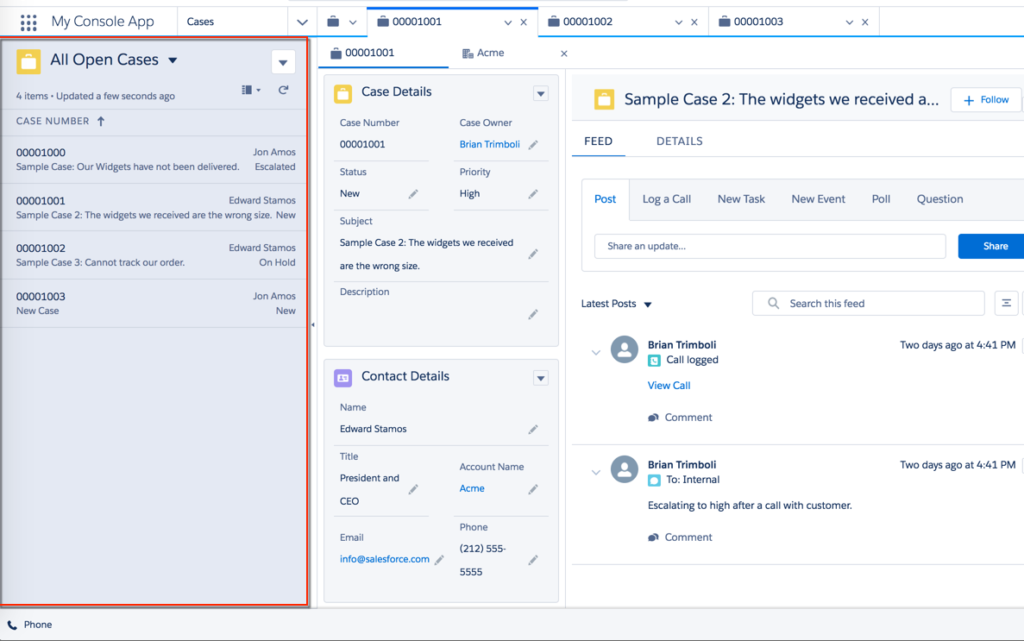This screenshot has height=641, width=1024.
Task: Open the Acme account name link
Action: tap(470, 489)
